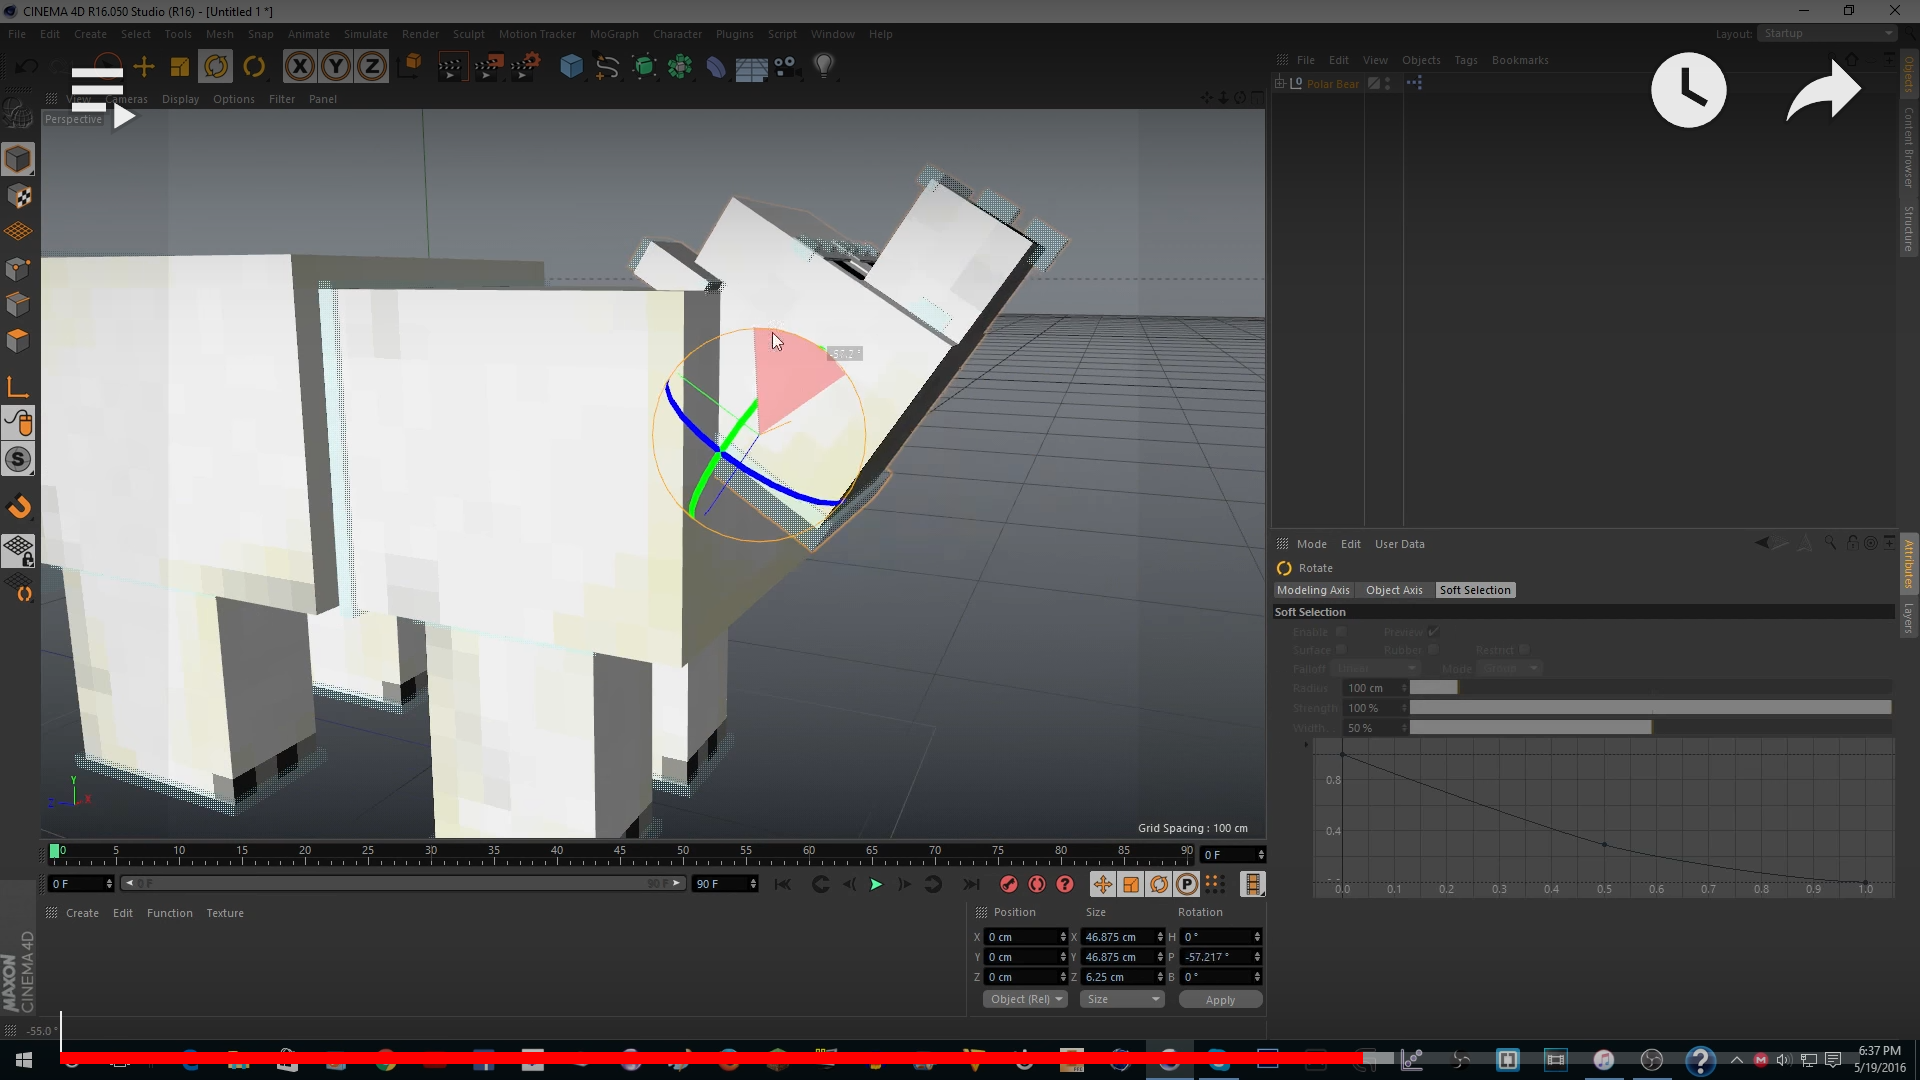Toggle the coordinate system icon
1920x1080 pixels.
click(411, 67)
